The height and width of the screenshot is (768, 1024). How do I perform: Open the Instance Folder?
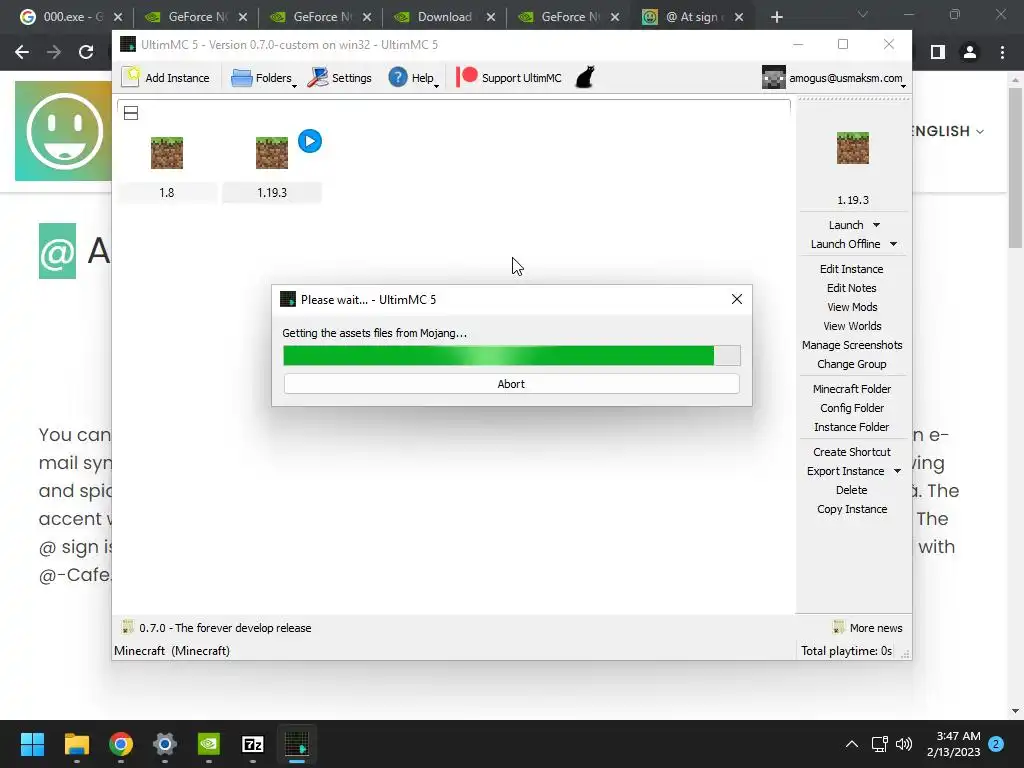(x=852, y=426)
